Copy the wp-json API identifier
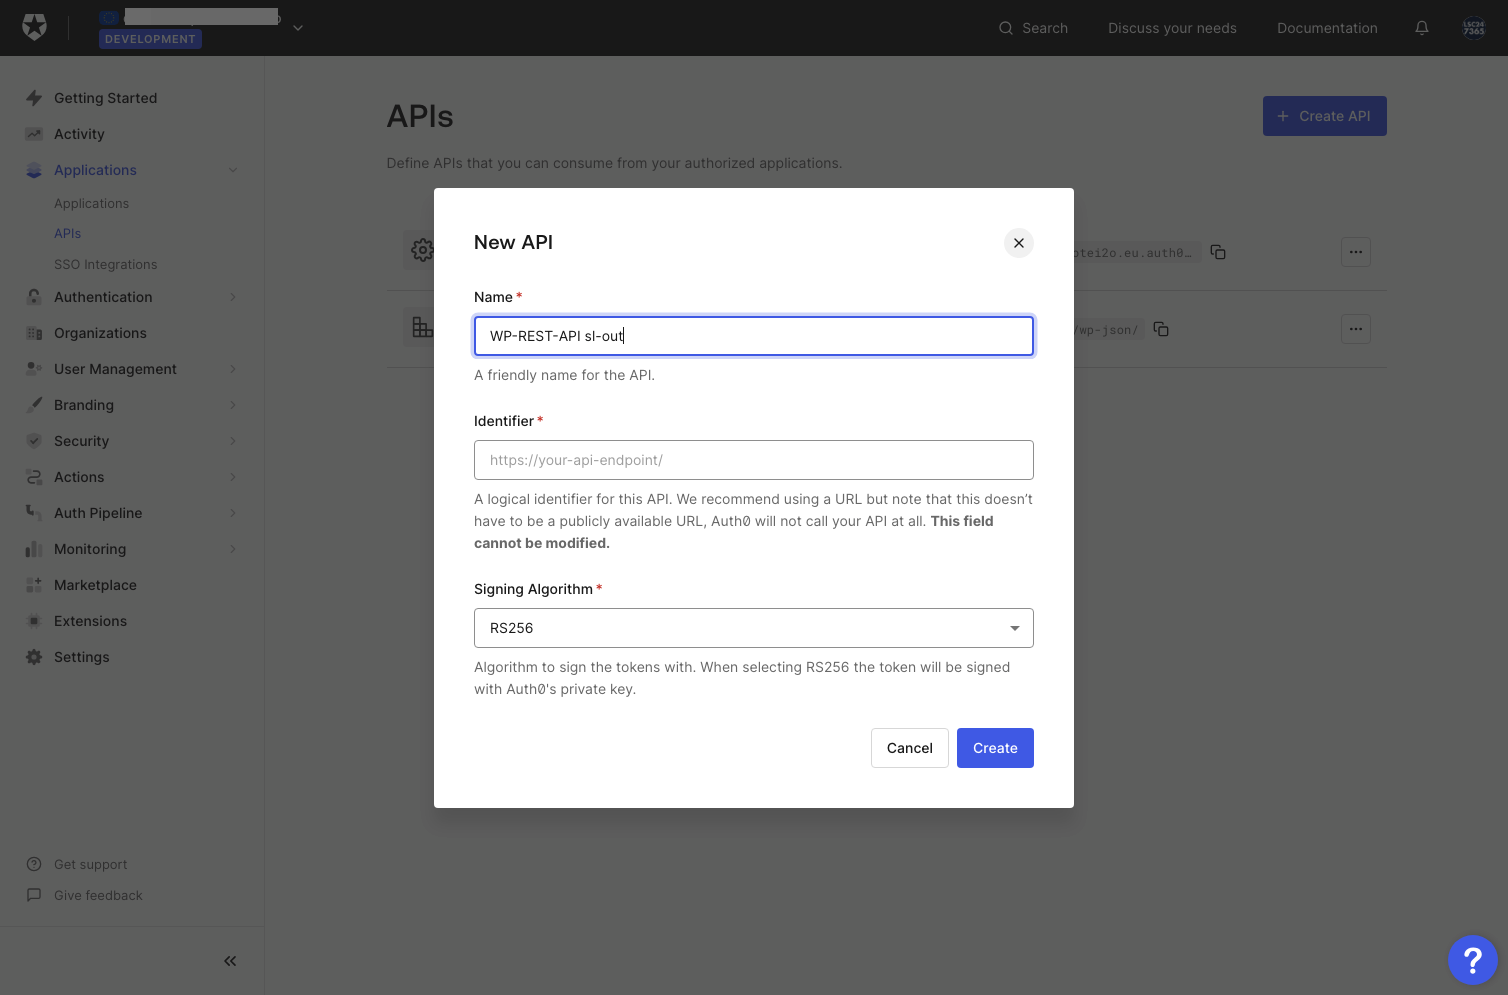The height and width of the screenshot is (995, 1508). (x=1161, y=329)
